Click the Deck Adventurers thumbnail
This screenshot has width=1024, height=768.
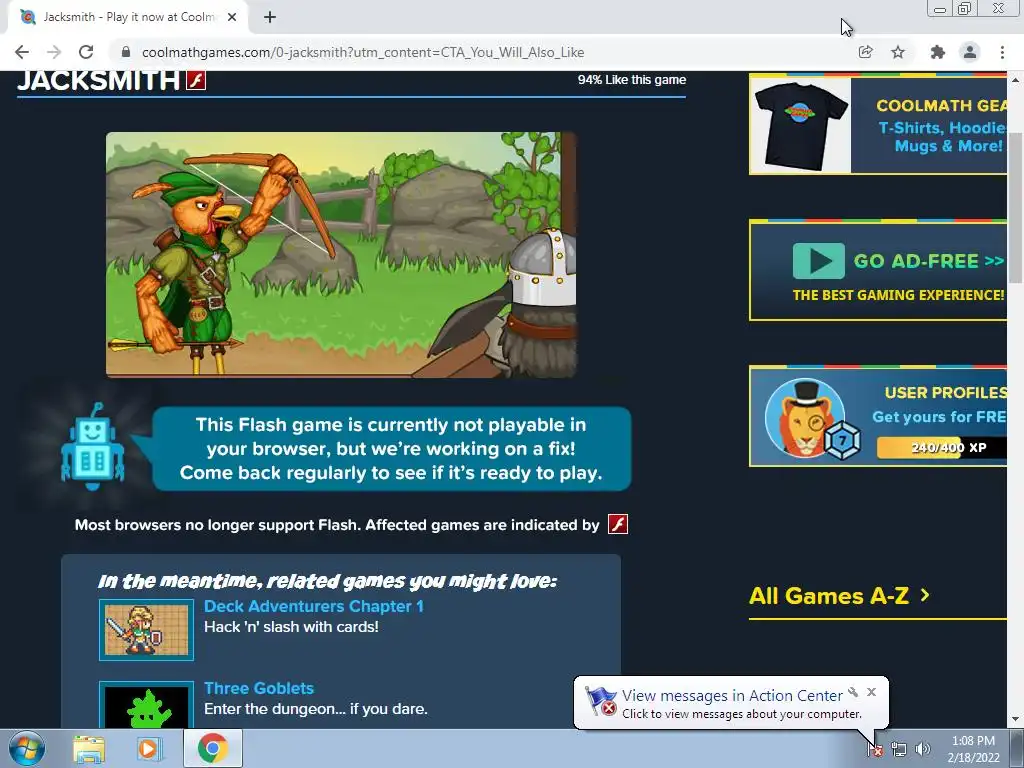click(146, 630)
